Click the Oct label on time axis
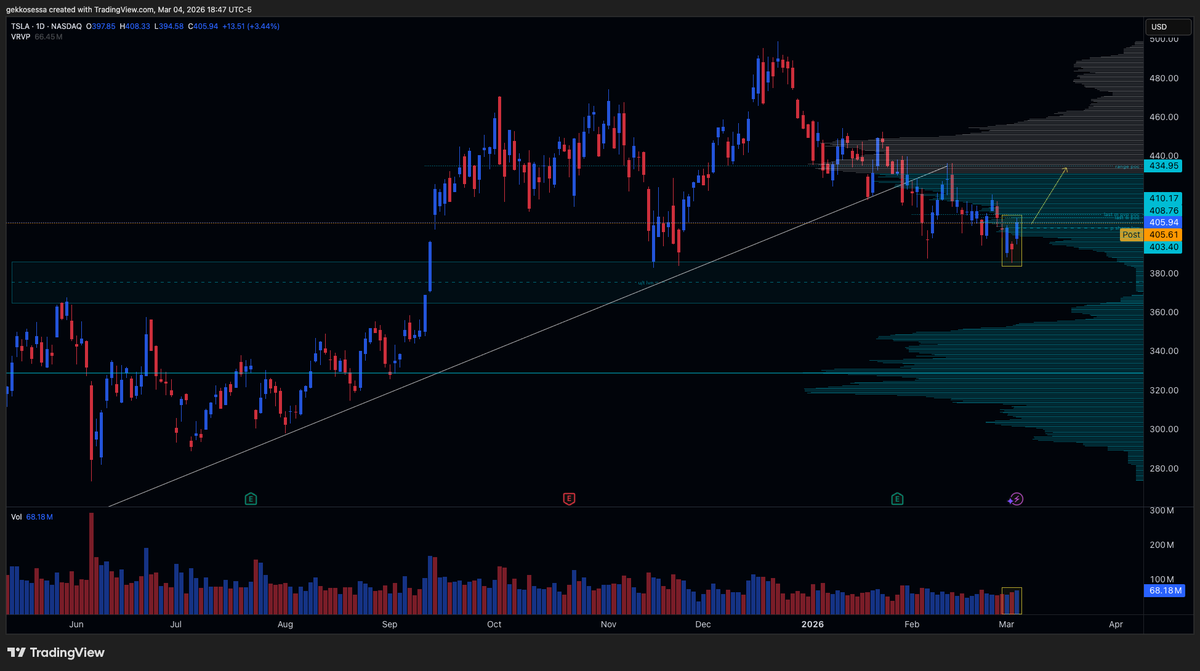 tap(494, 624)
